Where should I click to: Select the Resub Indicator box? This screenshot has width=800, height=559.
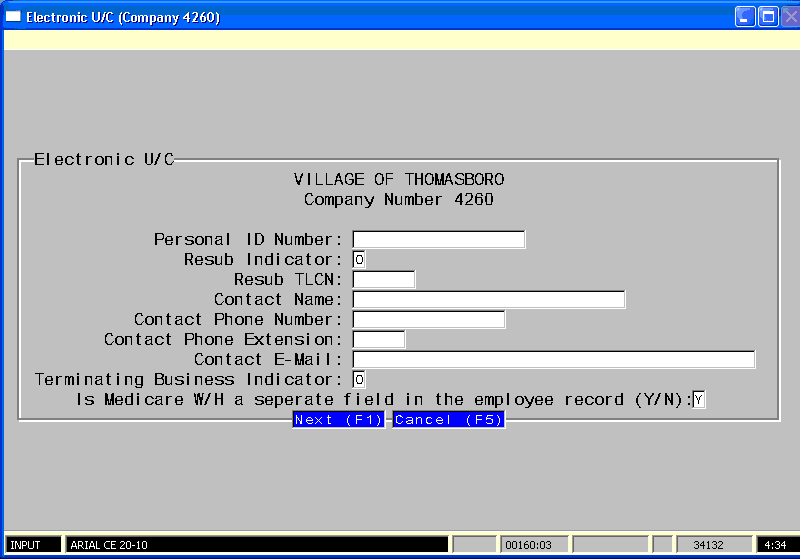click(x=359, y=260)
